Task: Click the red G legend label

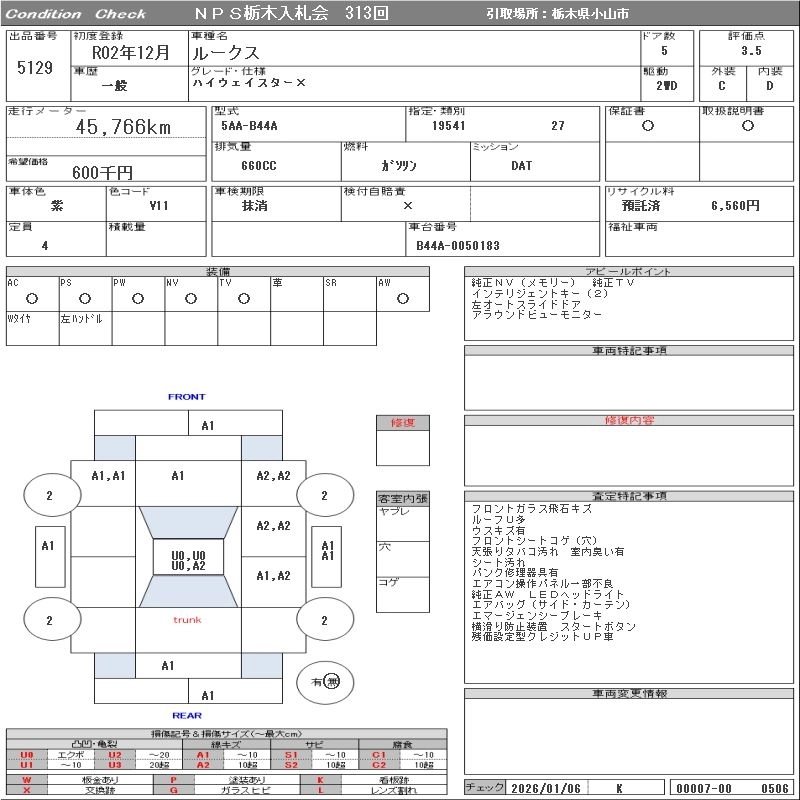Action: coord(173,790)
